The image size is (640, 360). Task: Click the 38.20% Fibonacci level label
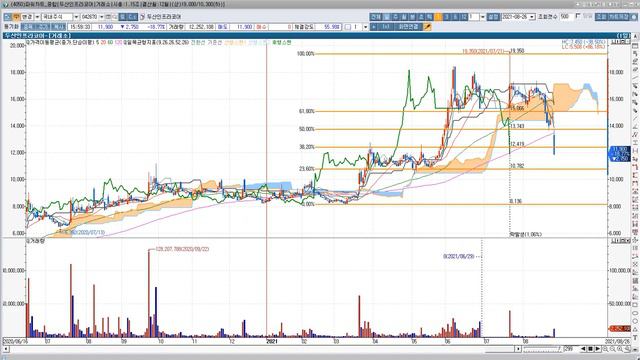click(307, 147)
